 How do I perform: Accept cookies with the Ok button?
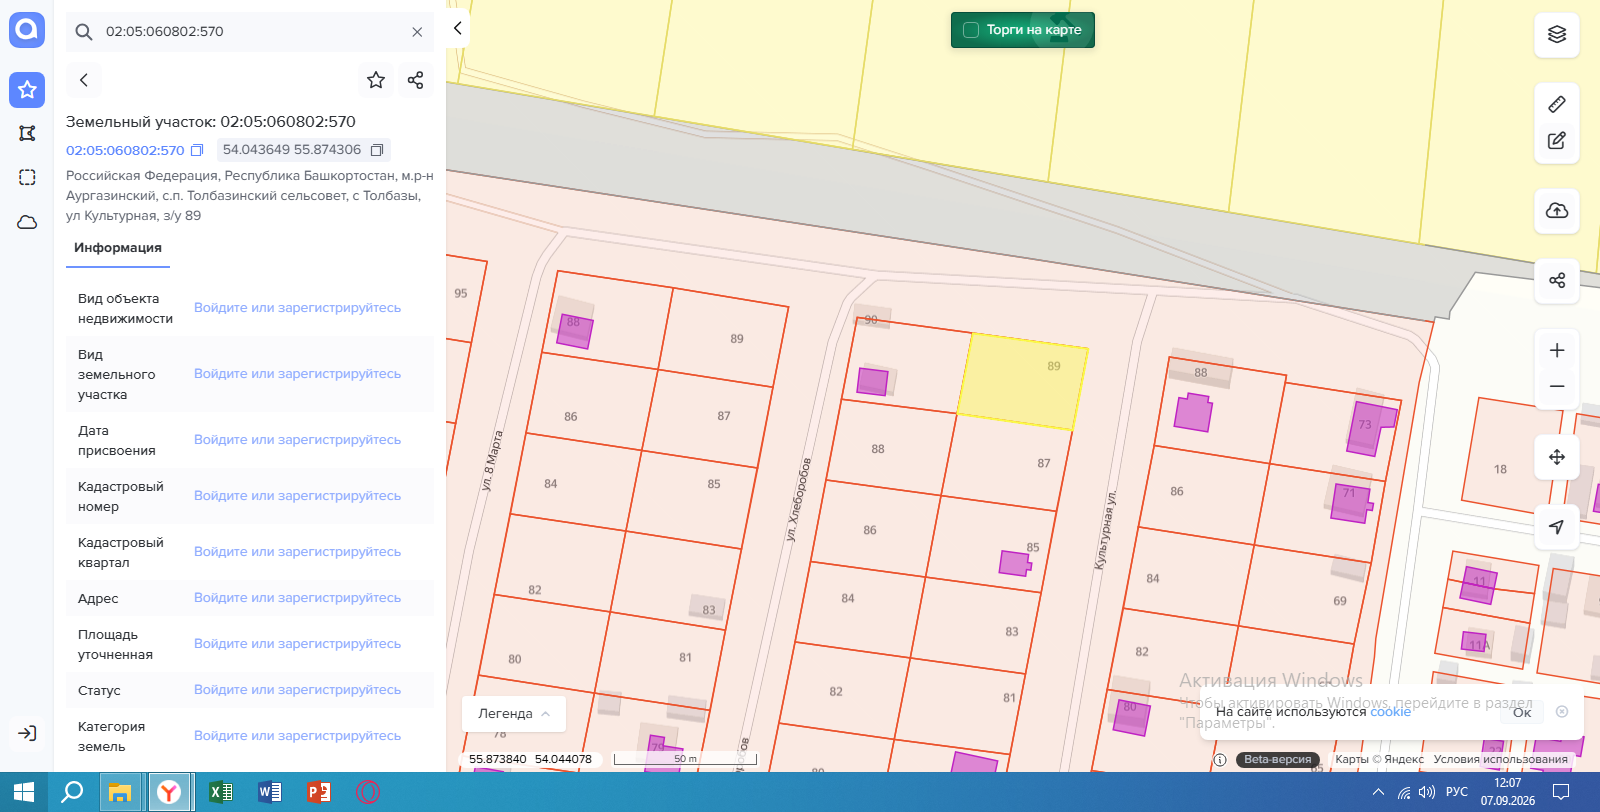point(1522,712)
